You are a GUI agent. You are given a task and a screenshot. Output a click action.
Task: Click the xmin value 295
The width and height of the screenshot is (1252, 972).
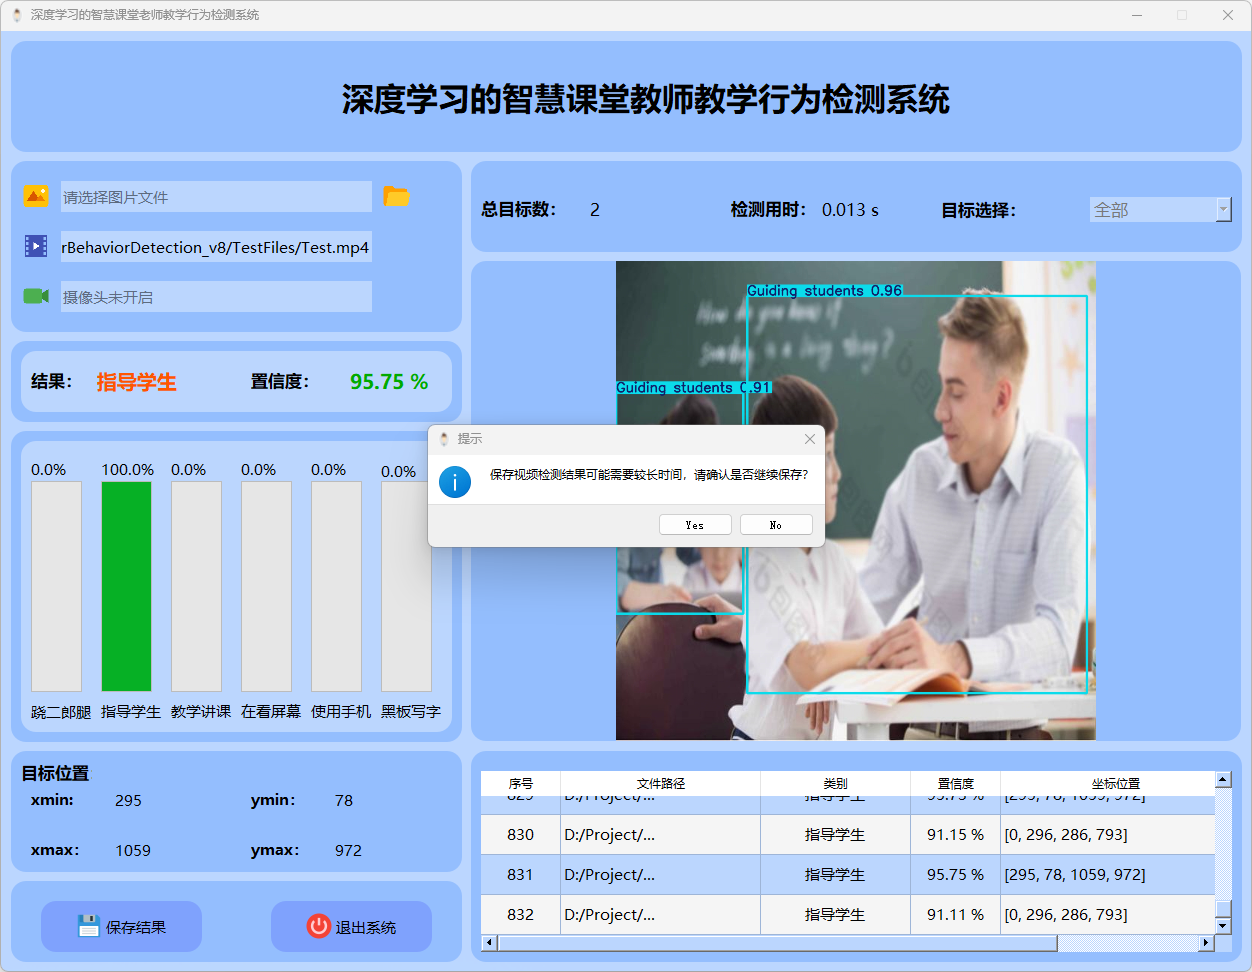pos(128,800)
